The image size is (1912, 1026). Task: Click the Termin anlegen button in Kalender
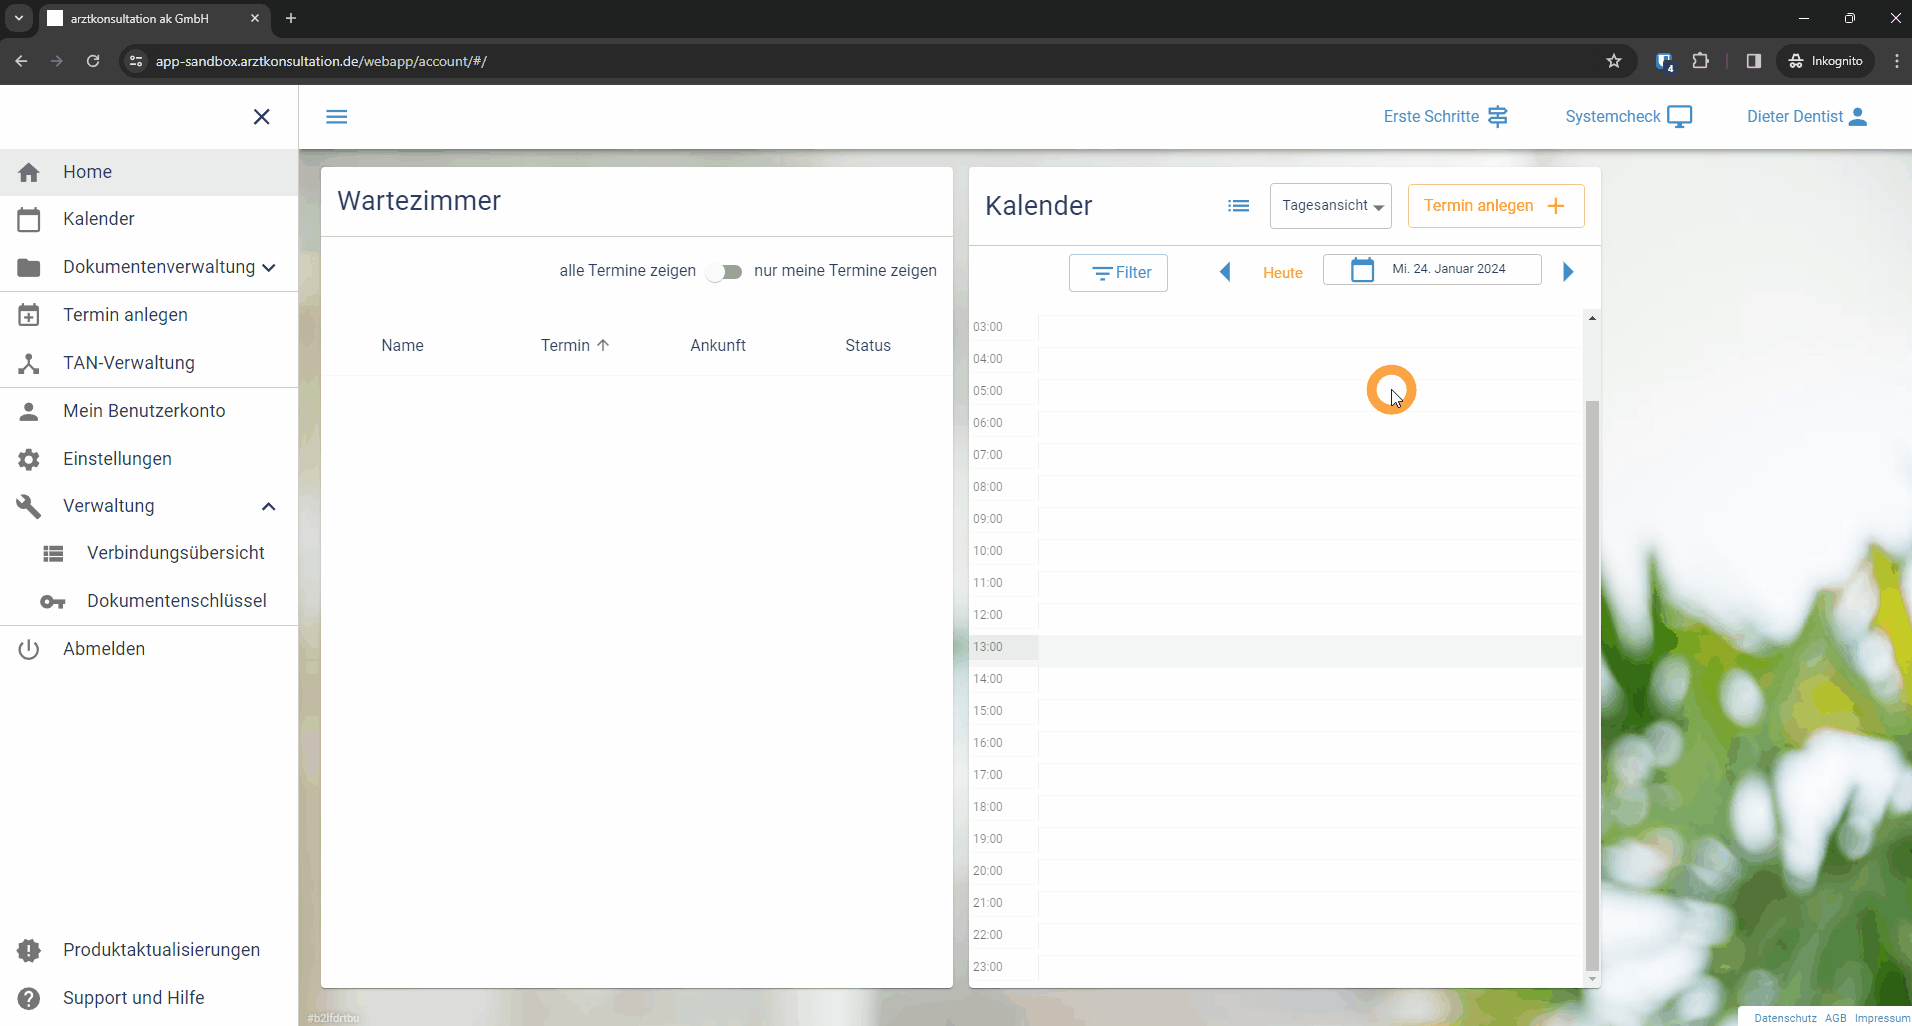[x=1495, y=206]
